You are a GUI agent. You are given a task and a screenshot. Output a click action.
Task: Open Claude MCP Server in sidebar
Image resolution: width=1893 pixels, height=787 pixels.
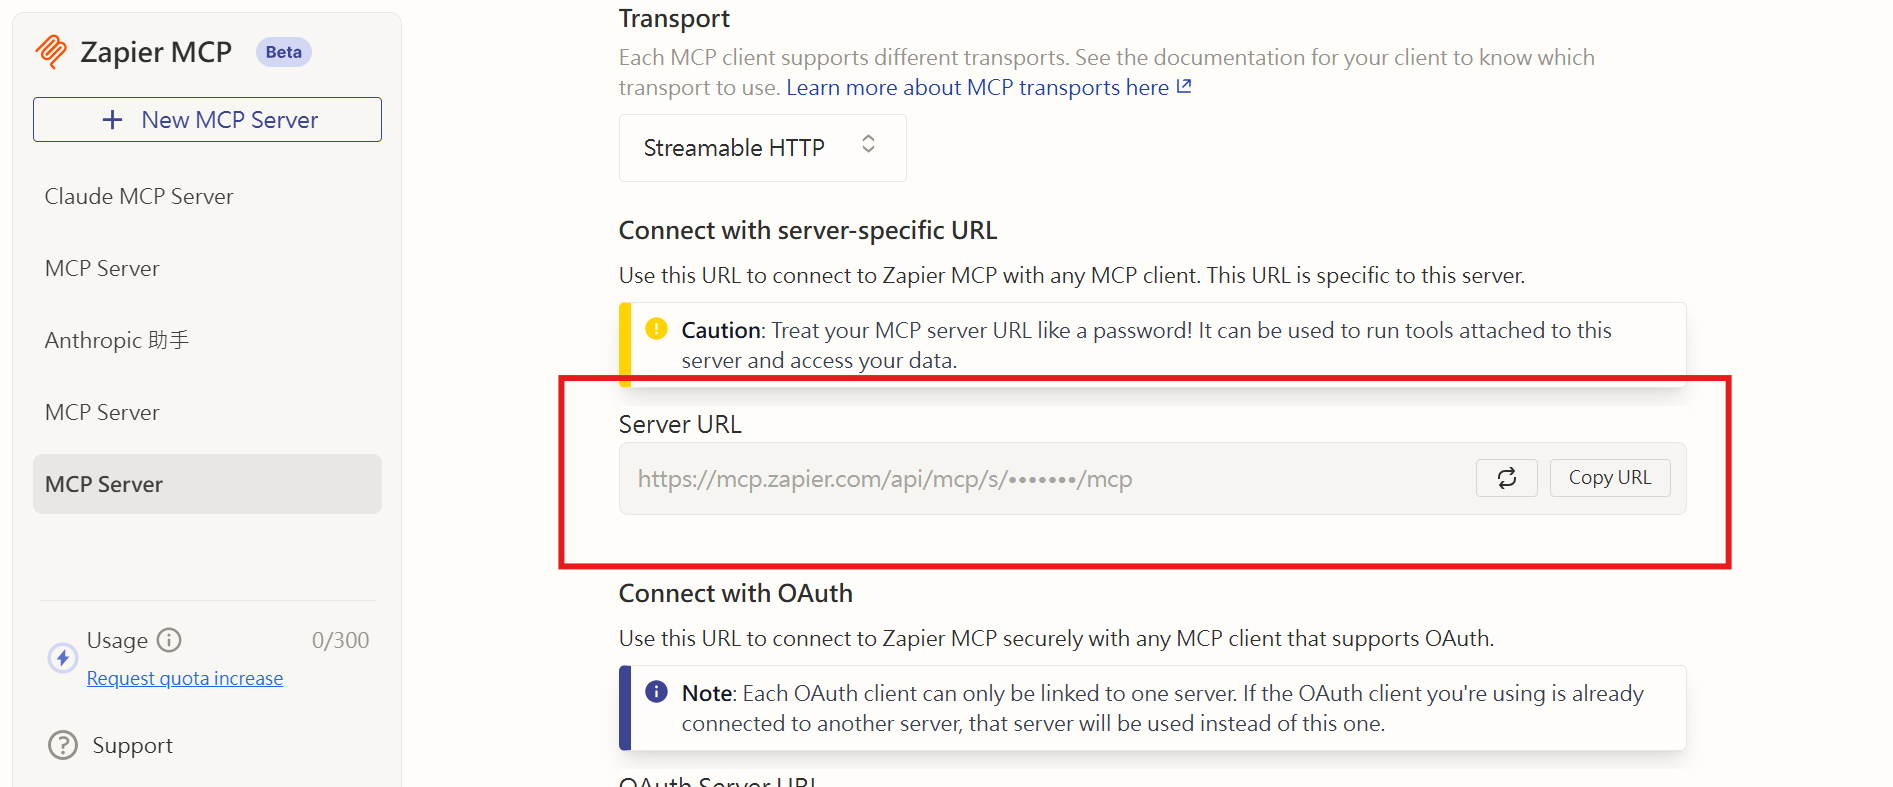(x=139, y=196)
